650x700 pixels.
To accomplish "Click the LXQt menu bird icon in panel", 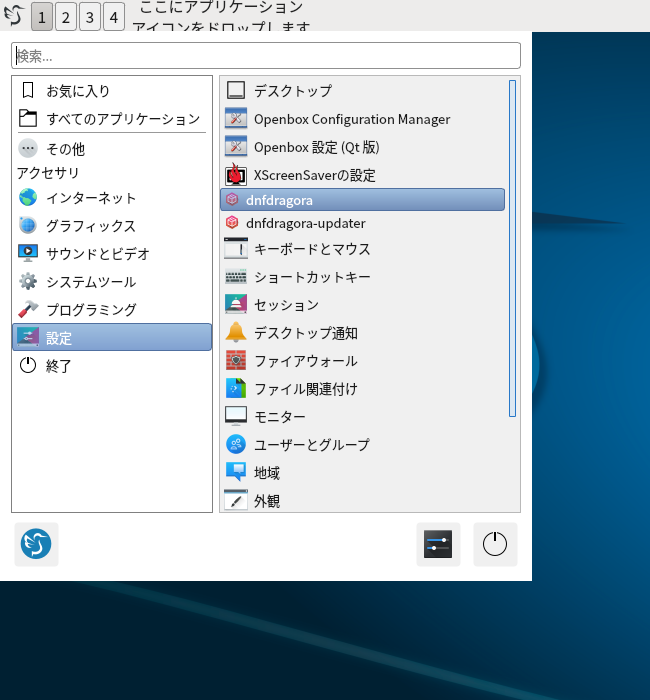I will click(14, 15).
